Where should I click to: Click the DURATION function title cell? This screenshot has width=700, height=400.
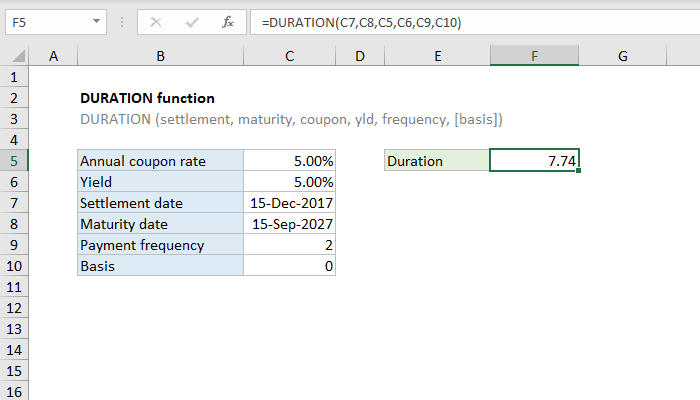[146, 98]
